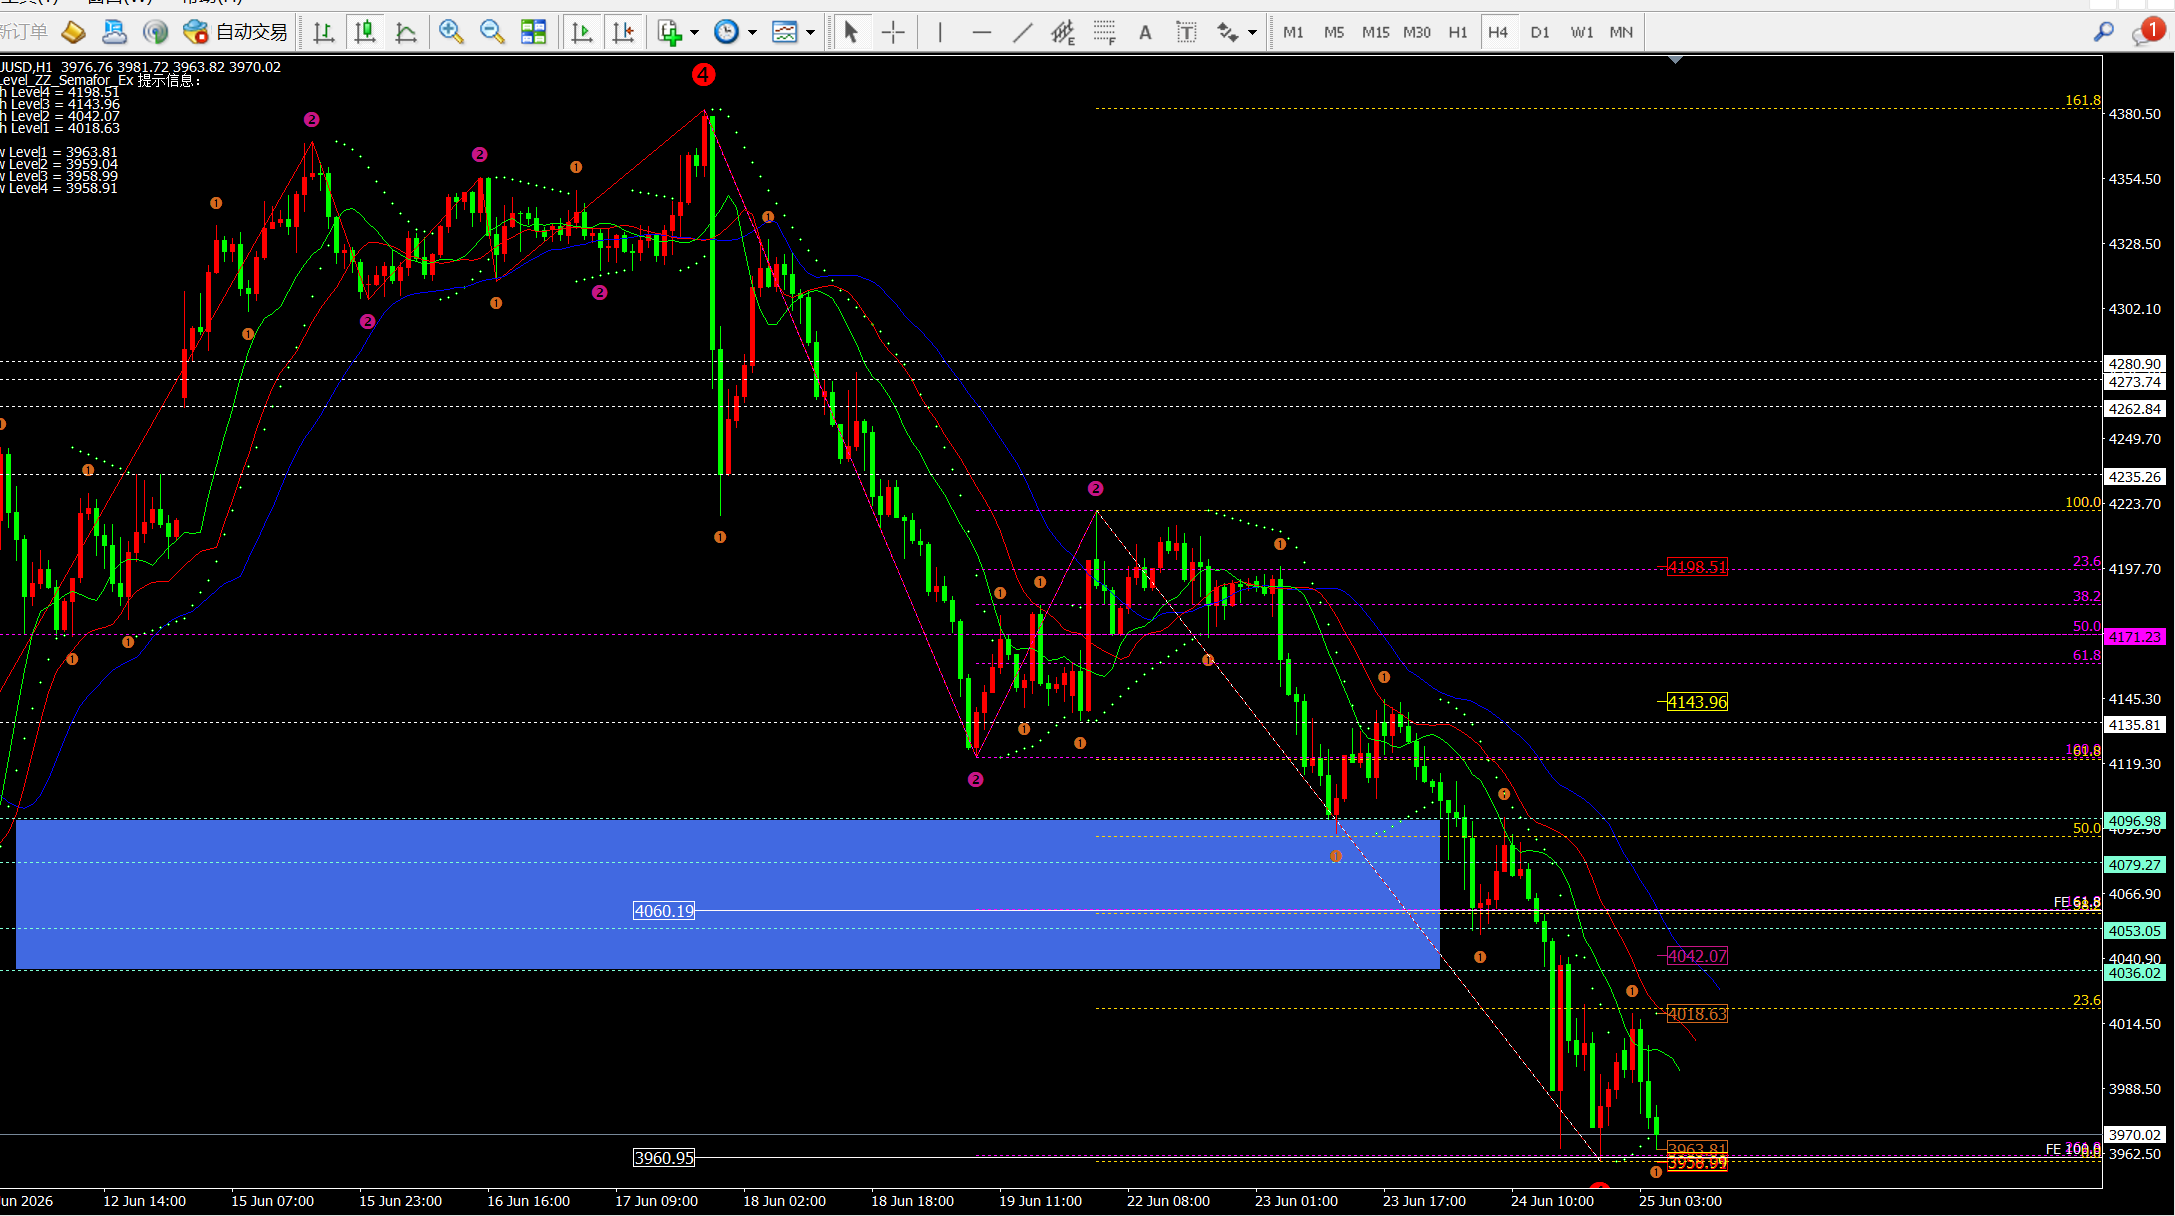Toggle chart shift from right edge
This screenshot has height=1216, width=2175.
point(623,33)
